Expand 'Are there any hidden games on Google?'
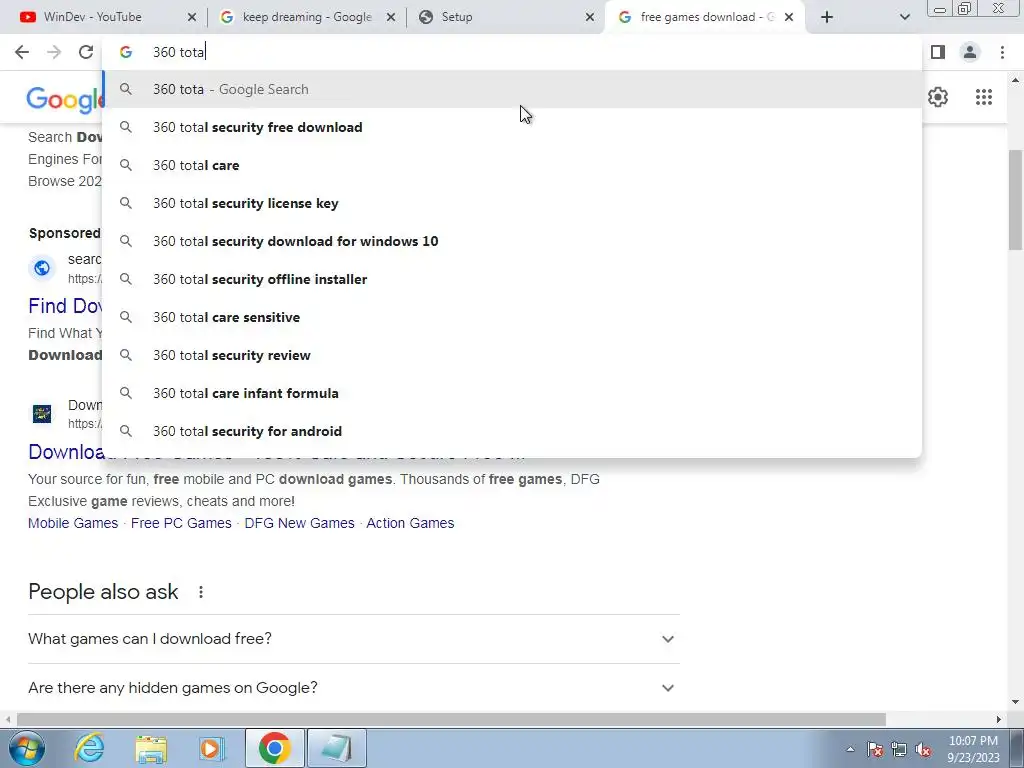Screen dimensions: 1024x768 pyautogui.click(x=354, y=688)
